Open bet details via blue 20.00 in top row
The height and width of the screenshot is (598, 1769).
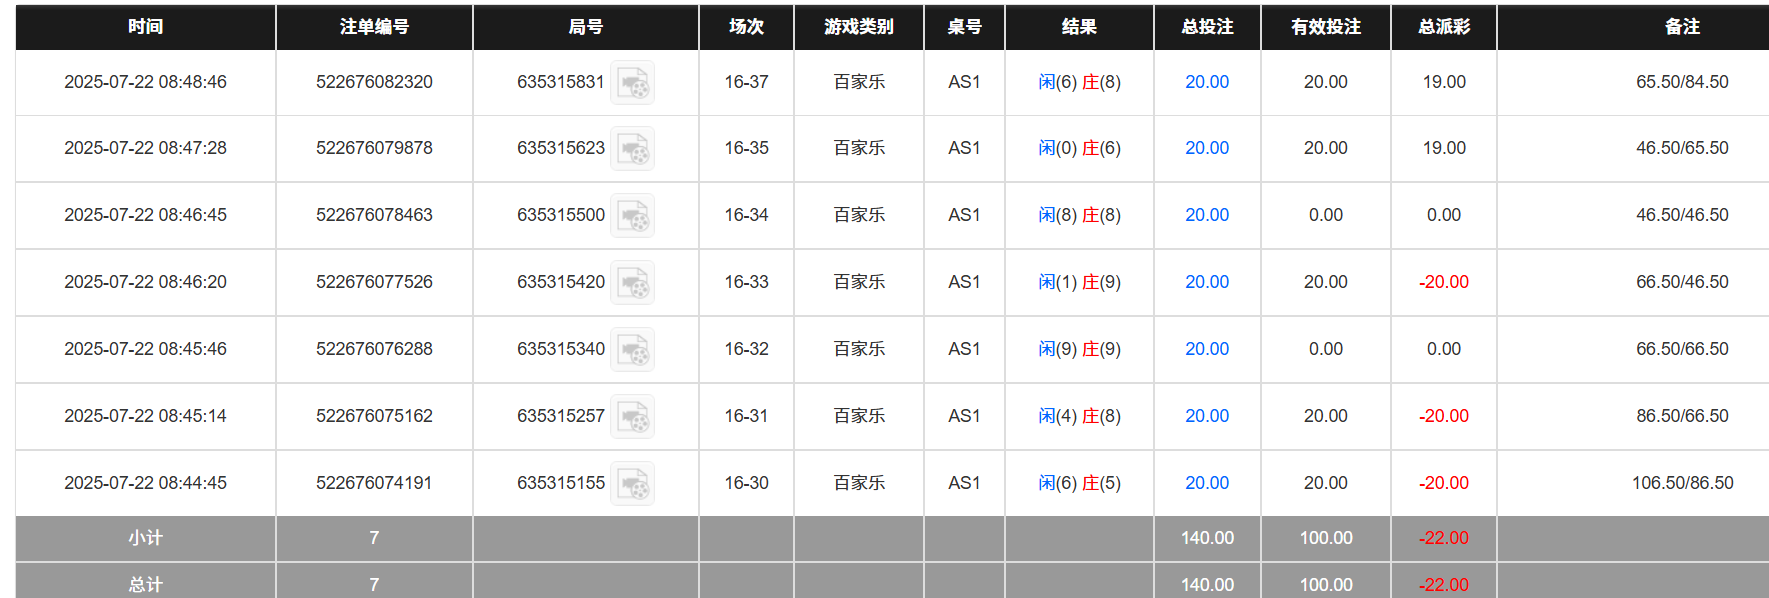point(1206,82)
